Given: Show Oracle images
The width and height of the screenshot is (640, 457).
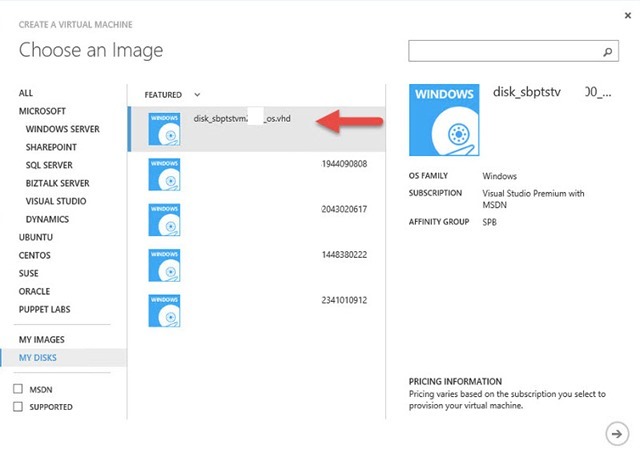Looking at the screenshot, I should [34, 291].
